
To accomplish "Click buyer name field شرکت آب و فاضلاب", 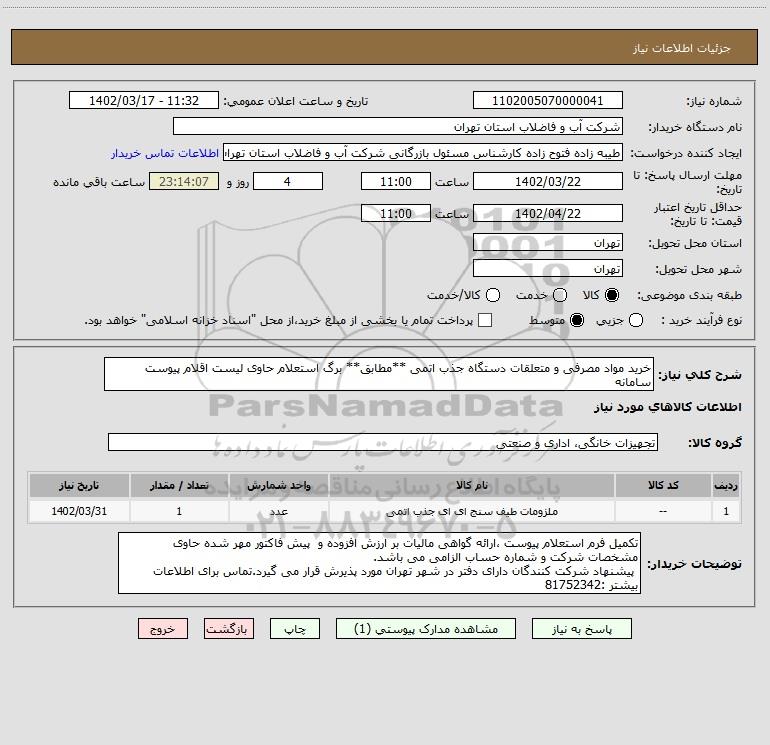I will [x=398, y=127].
